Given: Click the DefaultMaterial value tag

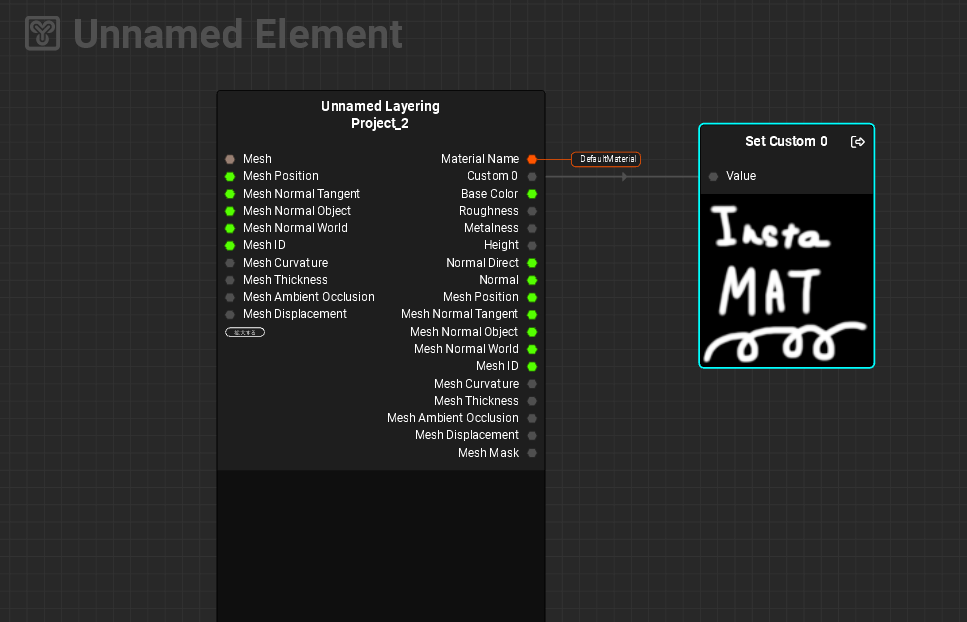Looking at the screenshot, I should point(606,159).
